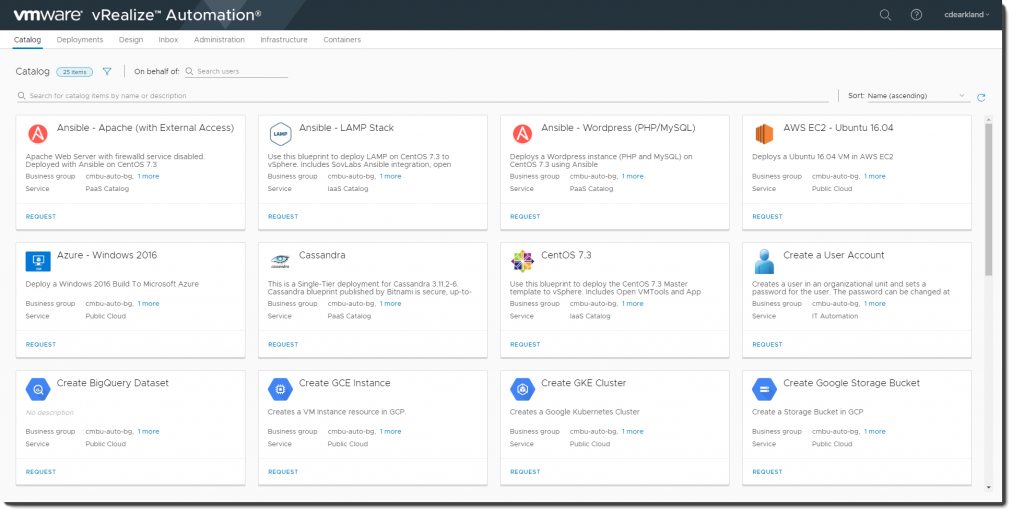
Task: Click the catalog vertical scrollbar
Action: 988,200
